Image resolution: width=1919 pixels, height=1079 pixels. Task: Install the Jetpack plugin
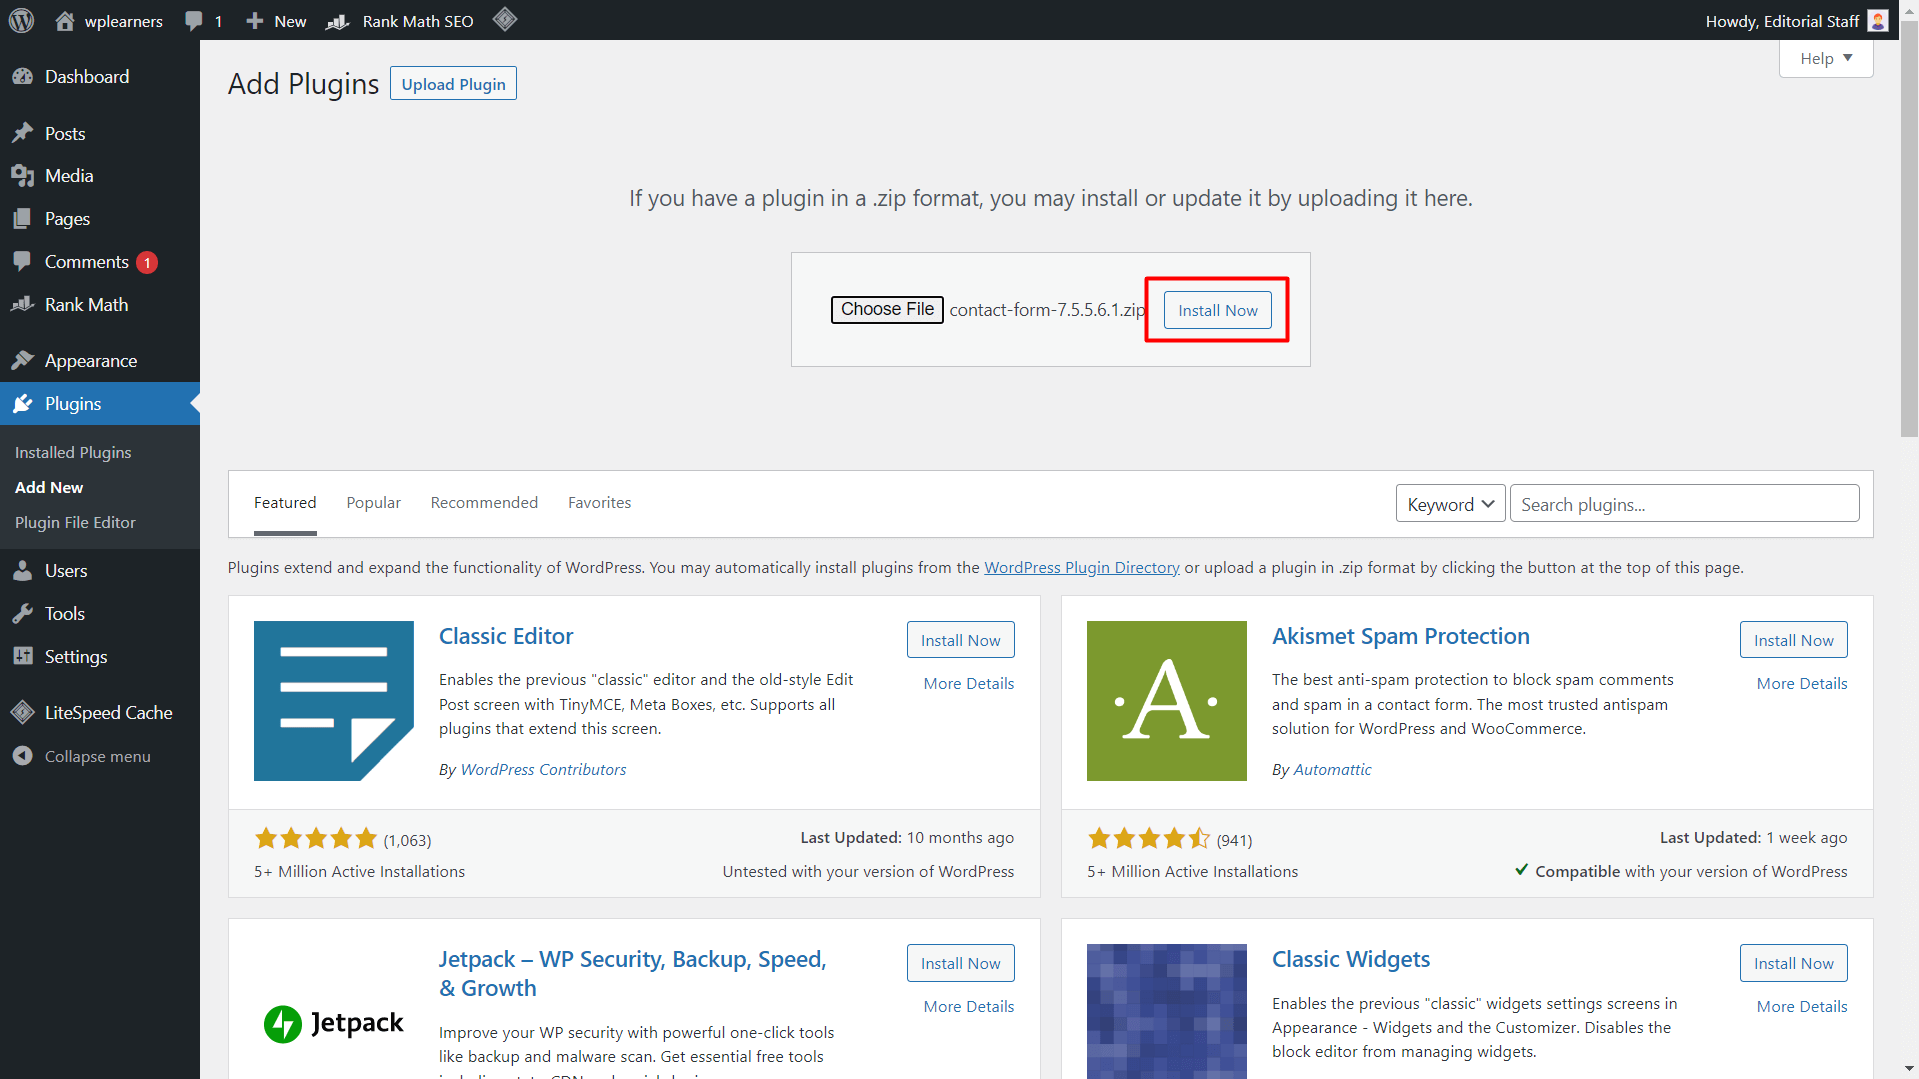(960, 963)
